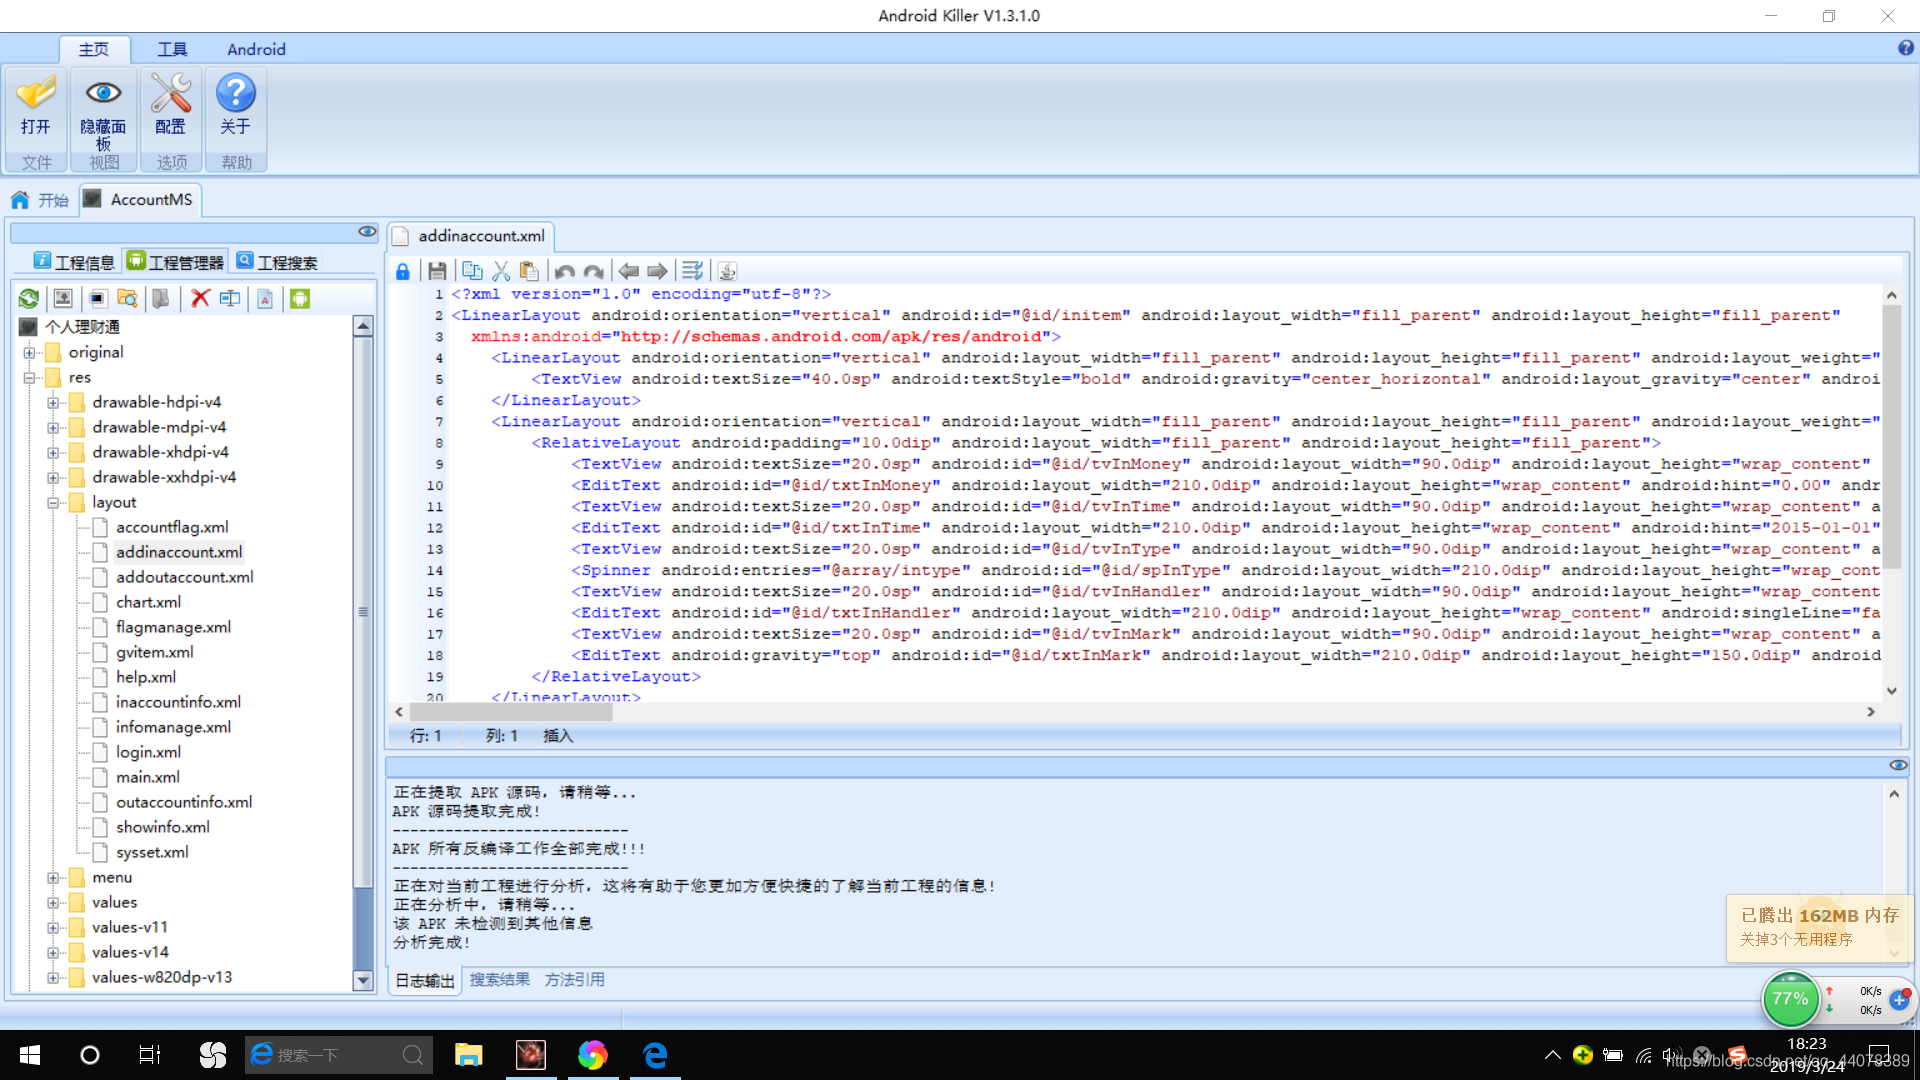Select the 日志输出 output tab
Screen dimensions: 1920x1080
pyautogui.click(x=424, y=981)
